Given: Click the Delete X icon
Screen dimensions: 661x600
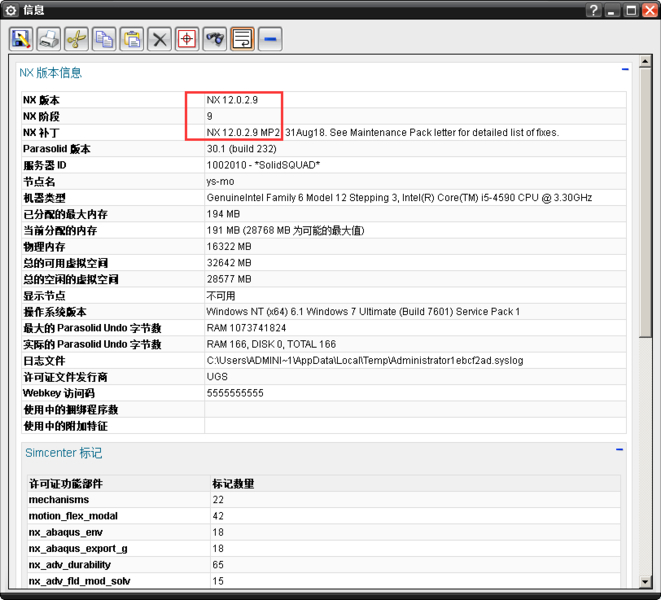Looking at the screenshot, I should click(159, 40).
